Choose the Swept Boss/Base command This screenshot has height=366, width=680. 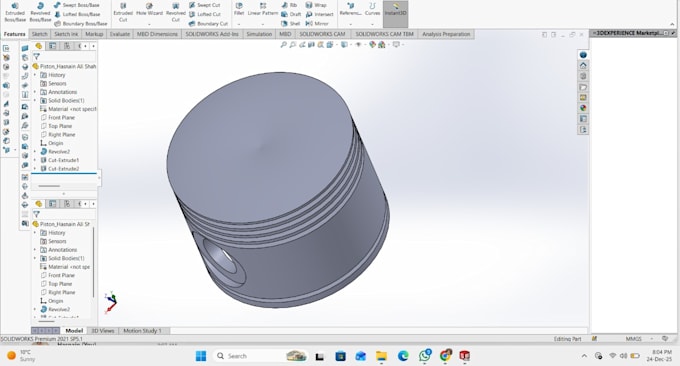pos(76,5)
